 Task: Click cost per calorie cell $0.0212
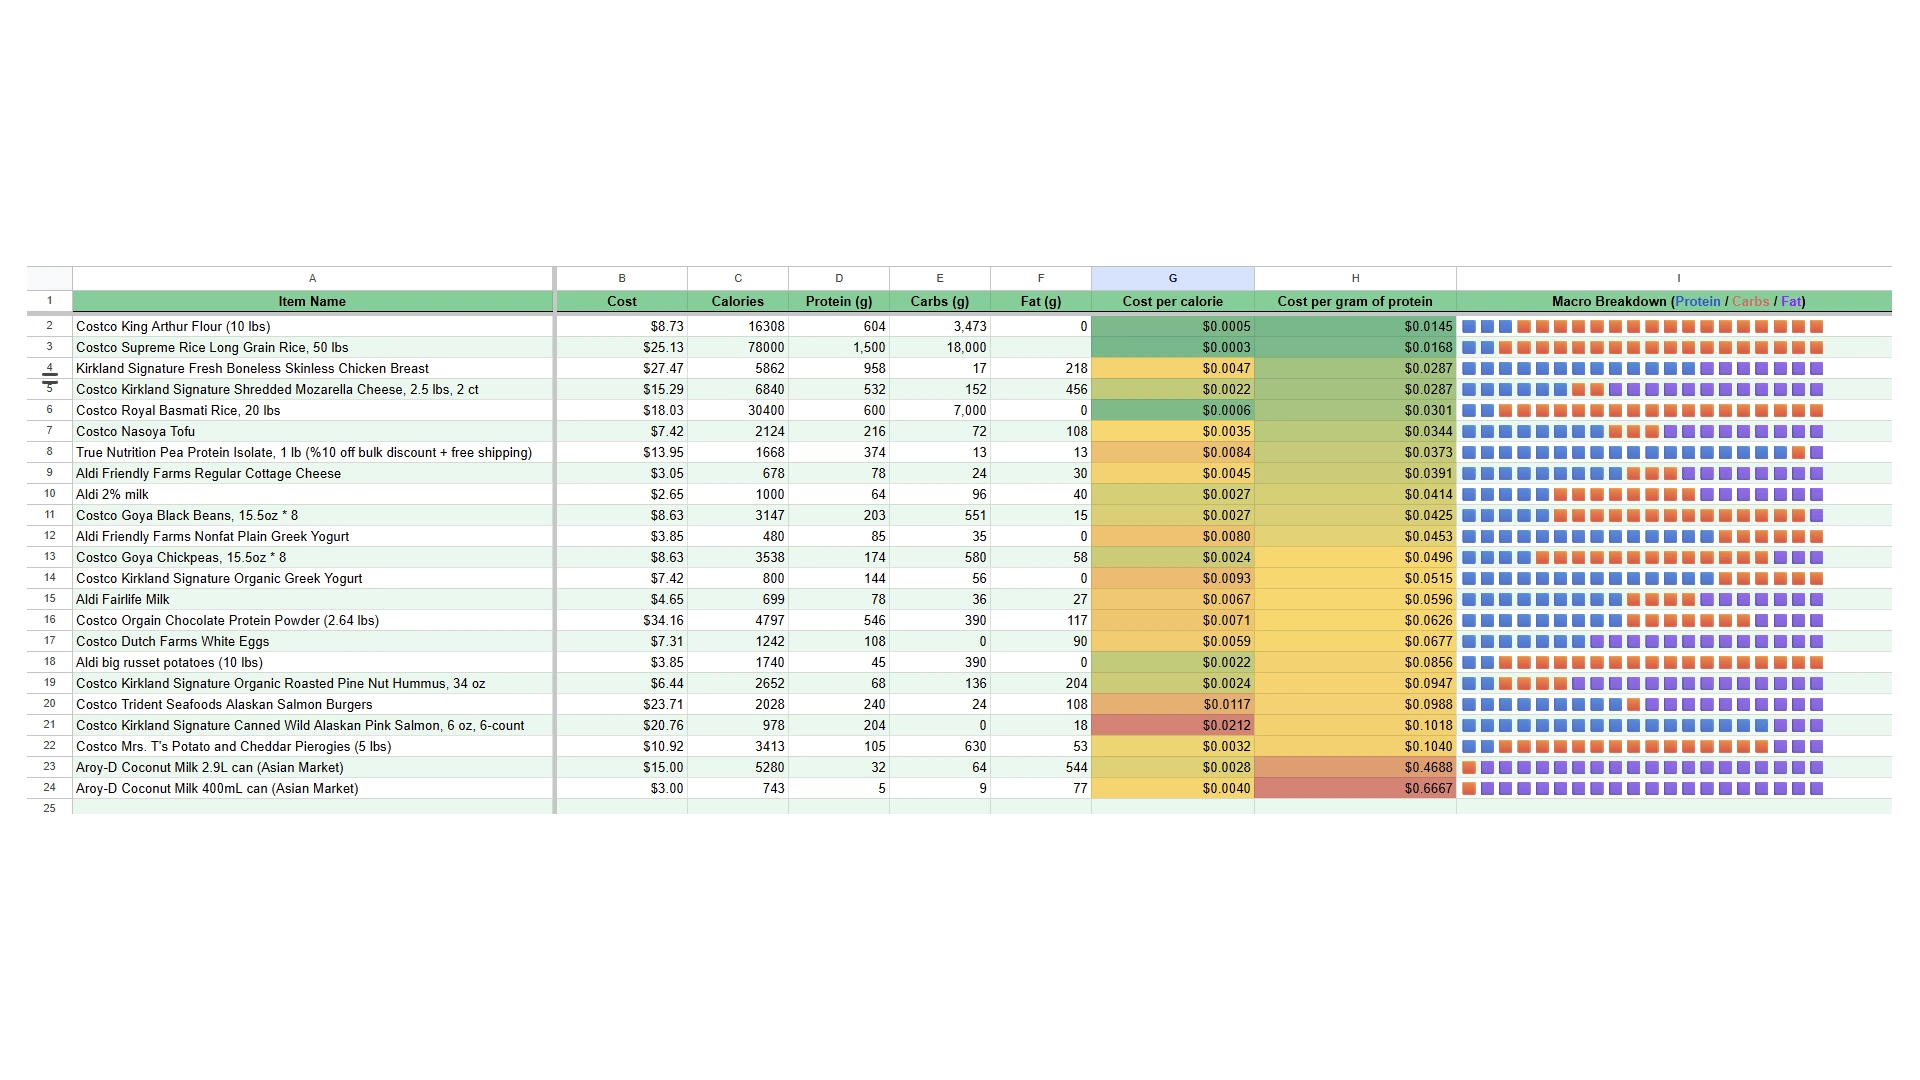tap(1172, 725)
